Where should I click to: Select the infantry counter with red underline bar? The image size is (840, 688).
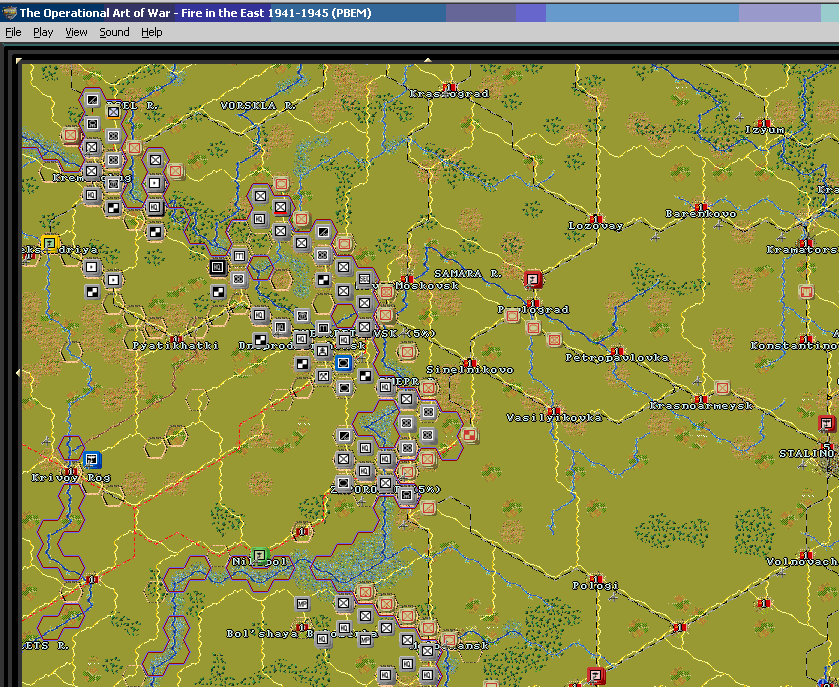[x=280, y=207]
